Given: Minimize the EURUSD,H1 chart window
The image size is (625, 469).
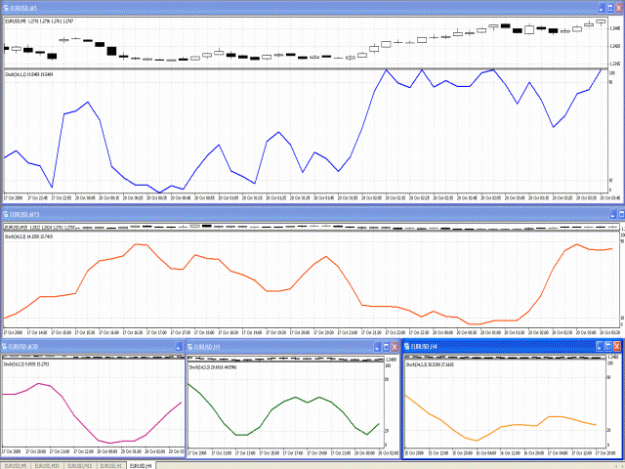Looking at the screenshot, I should coord(377,347).
